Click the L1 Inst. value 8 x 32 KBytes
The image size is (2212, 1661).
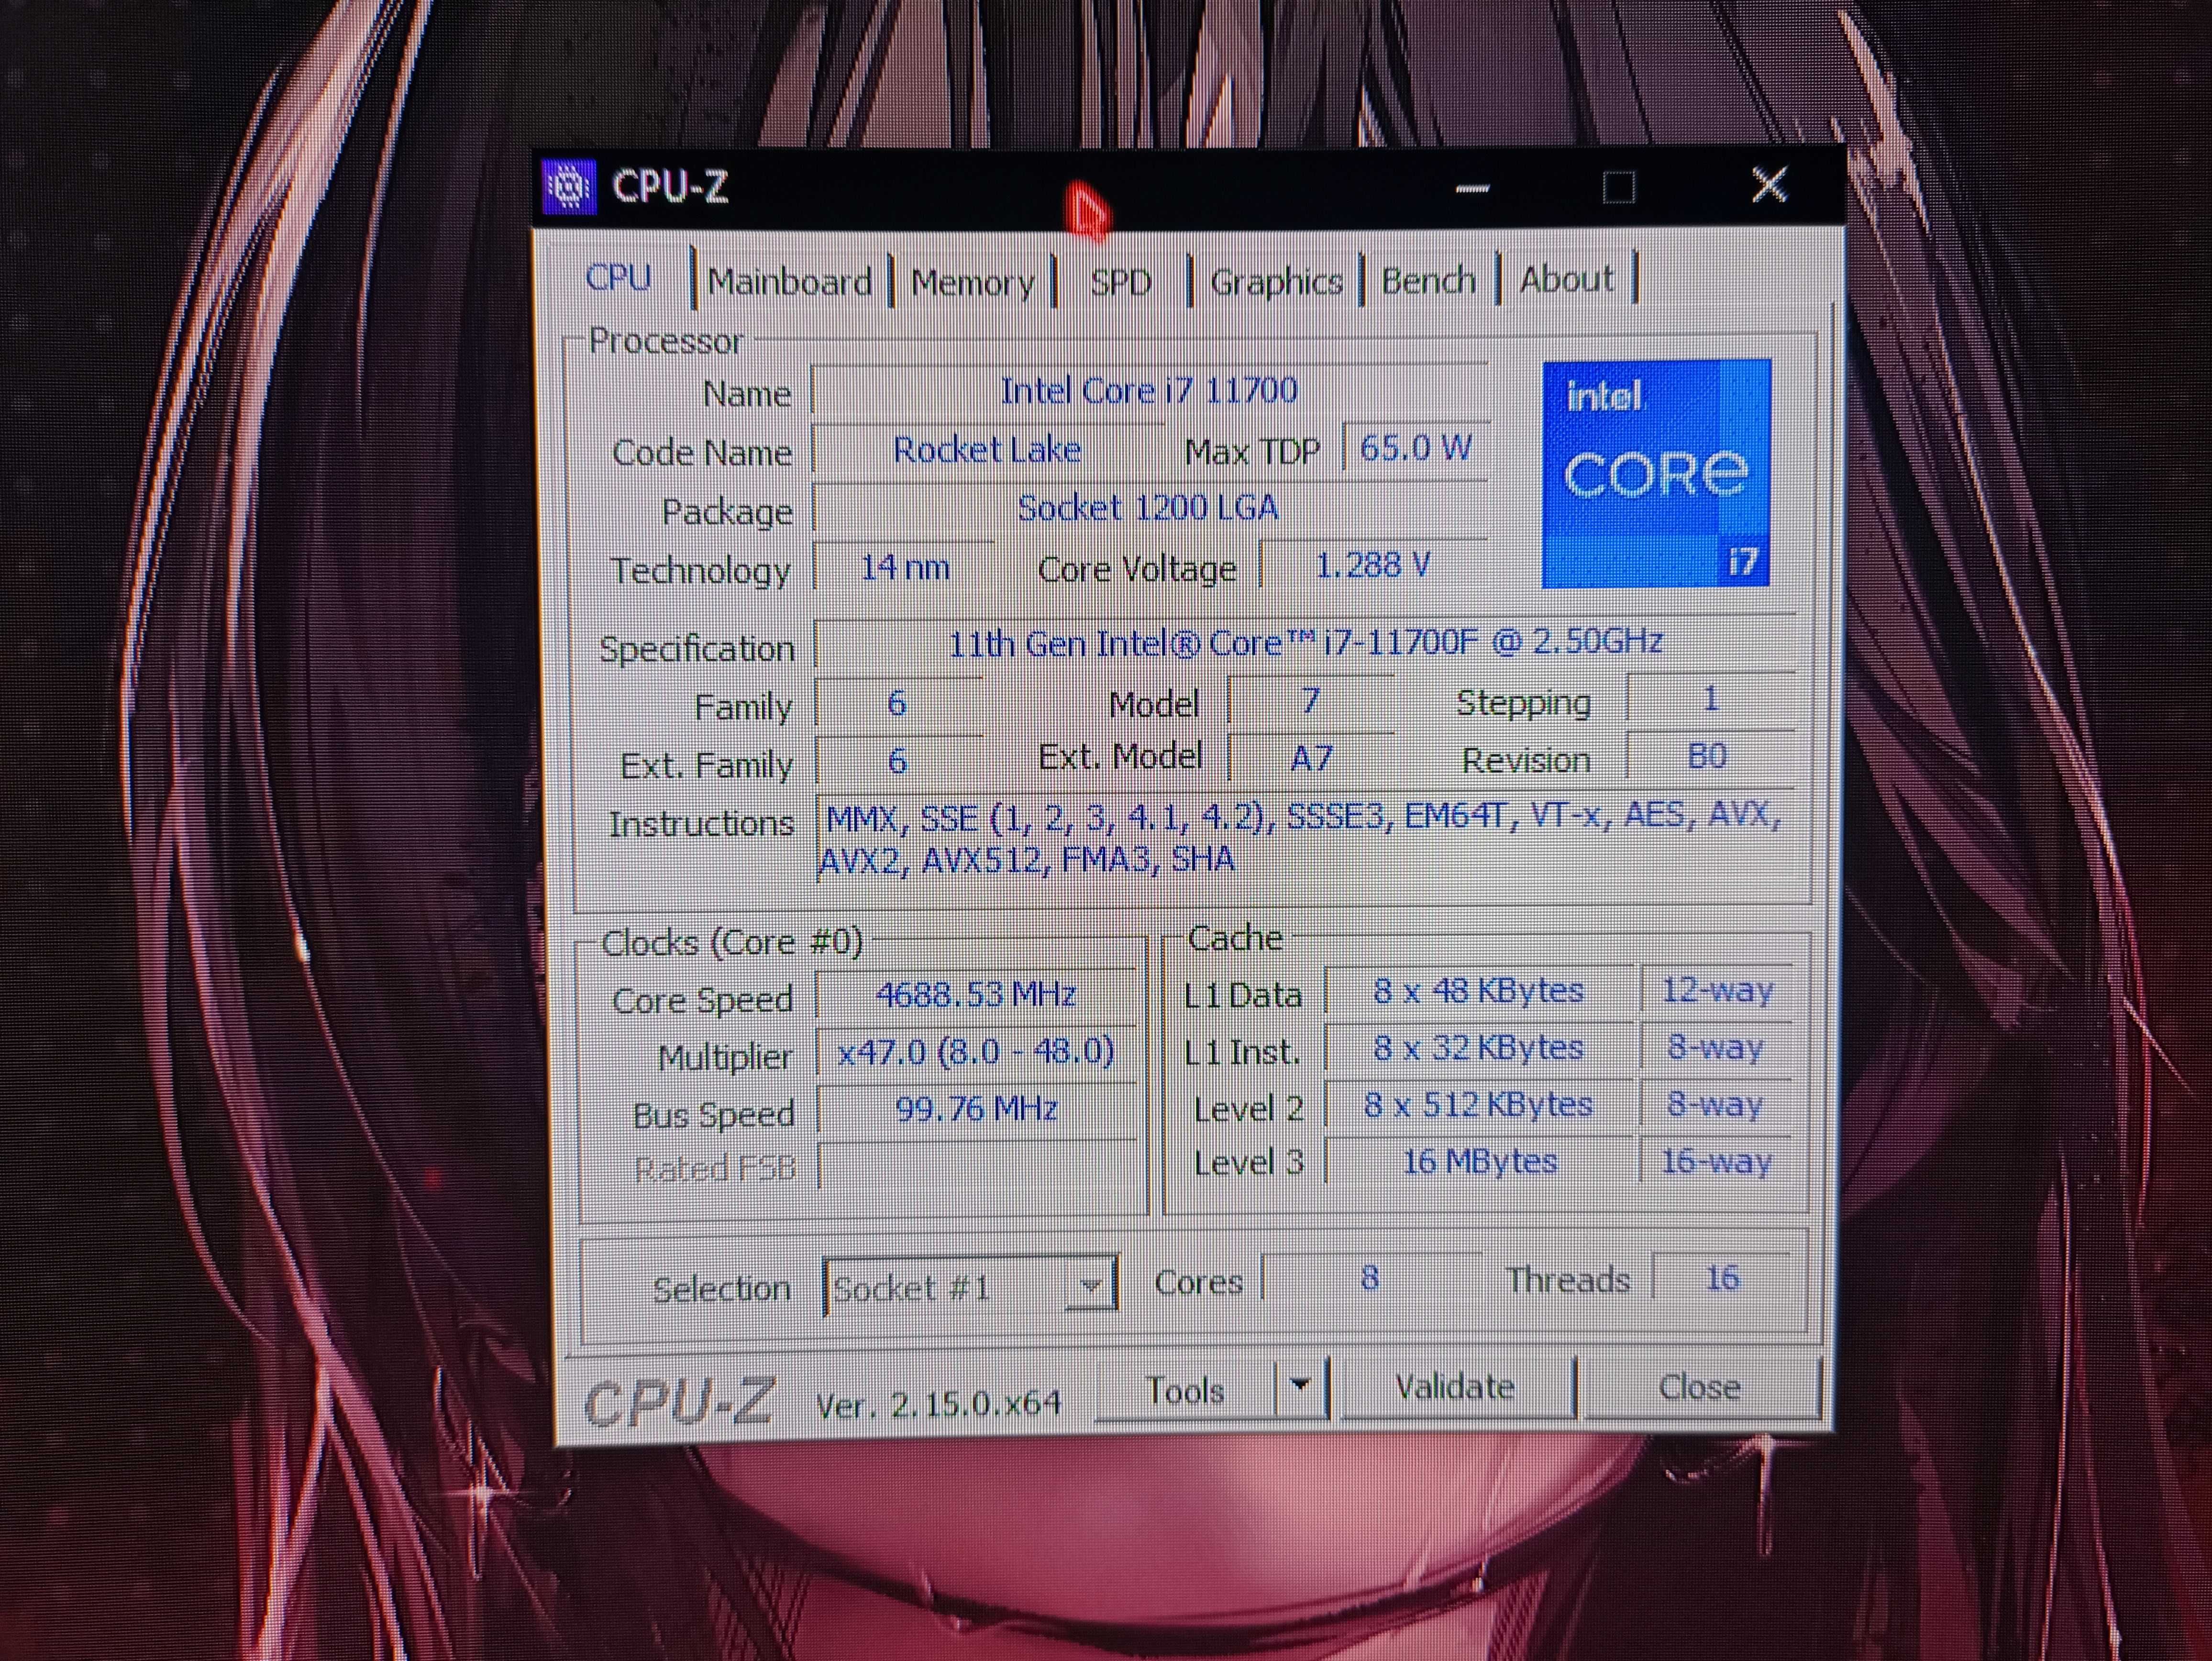(1479, 1048)
